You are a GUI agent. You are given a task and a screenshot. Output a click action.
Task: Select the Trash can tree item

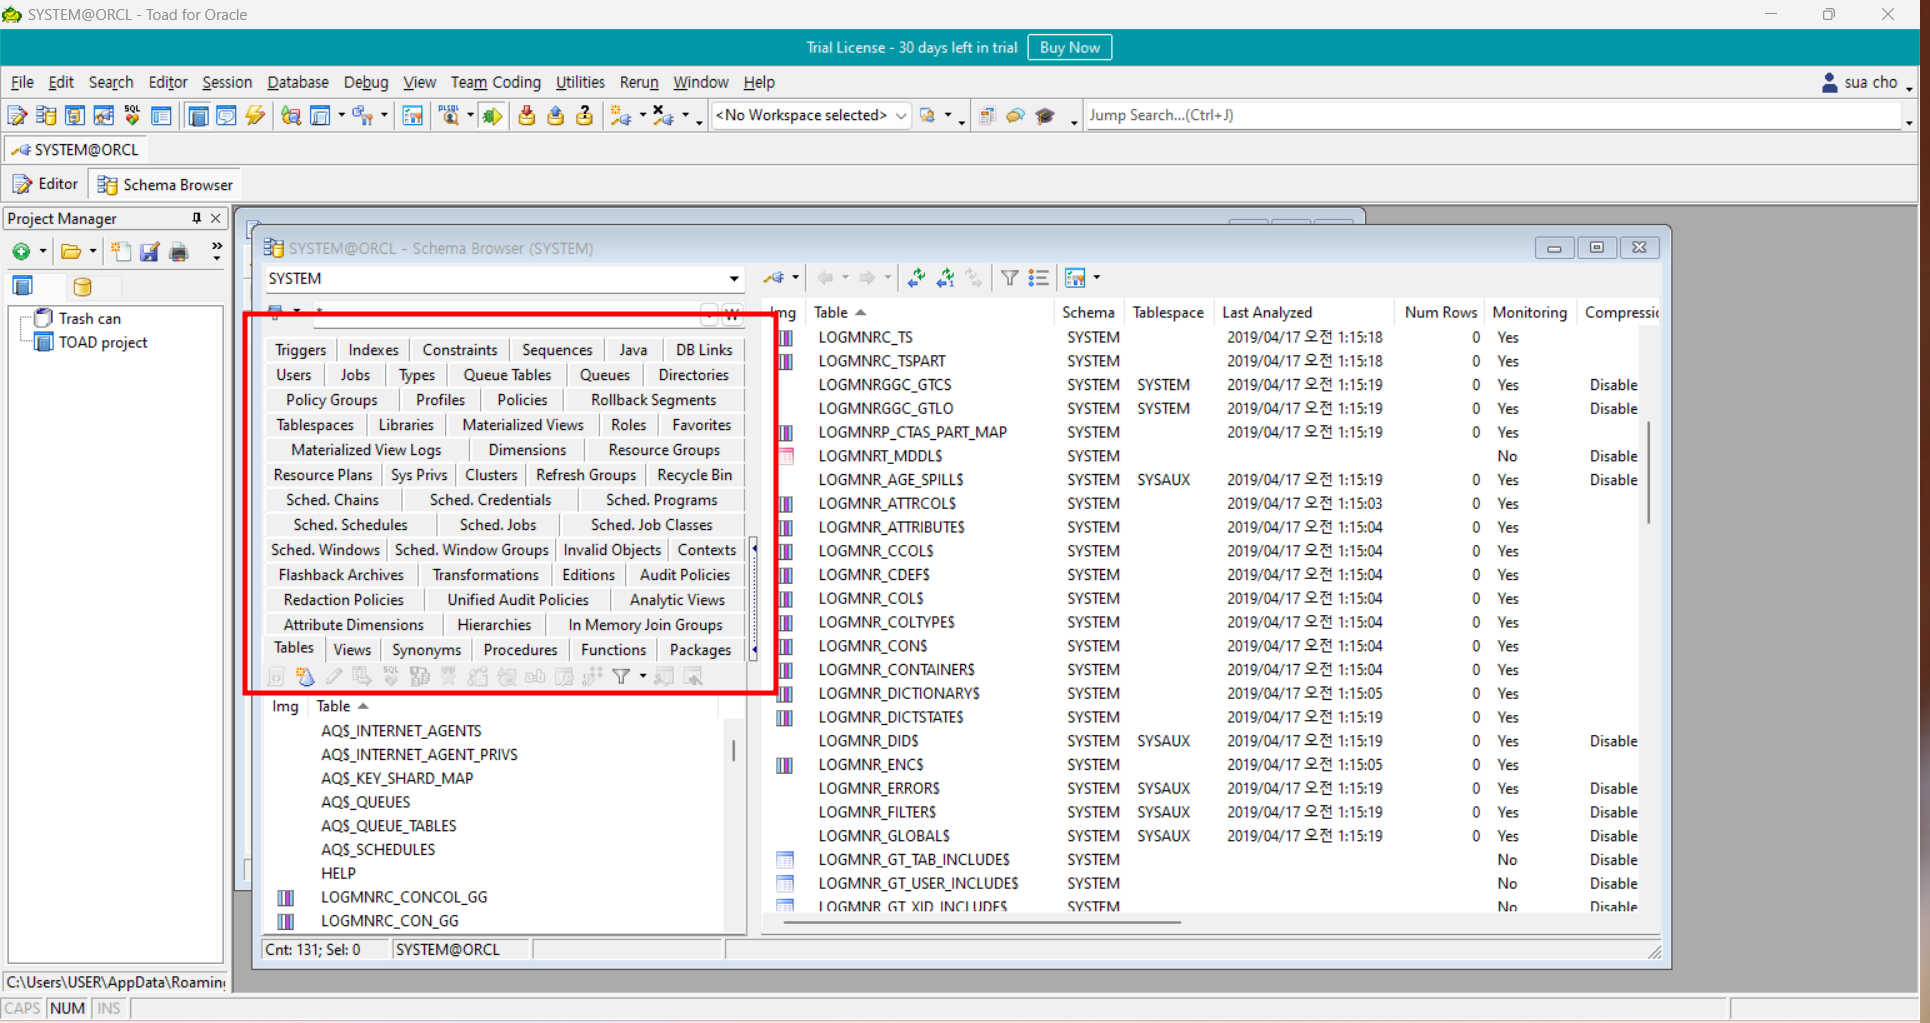coord(89,319)
